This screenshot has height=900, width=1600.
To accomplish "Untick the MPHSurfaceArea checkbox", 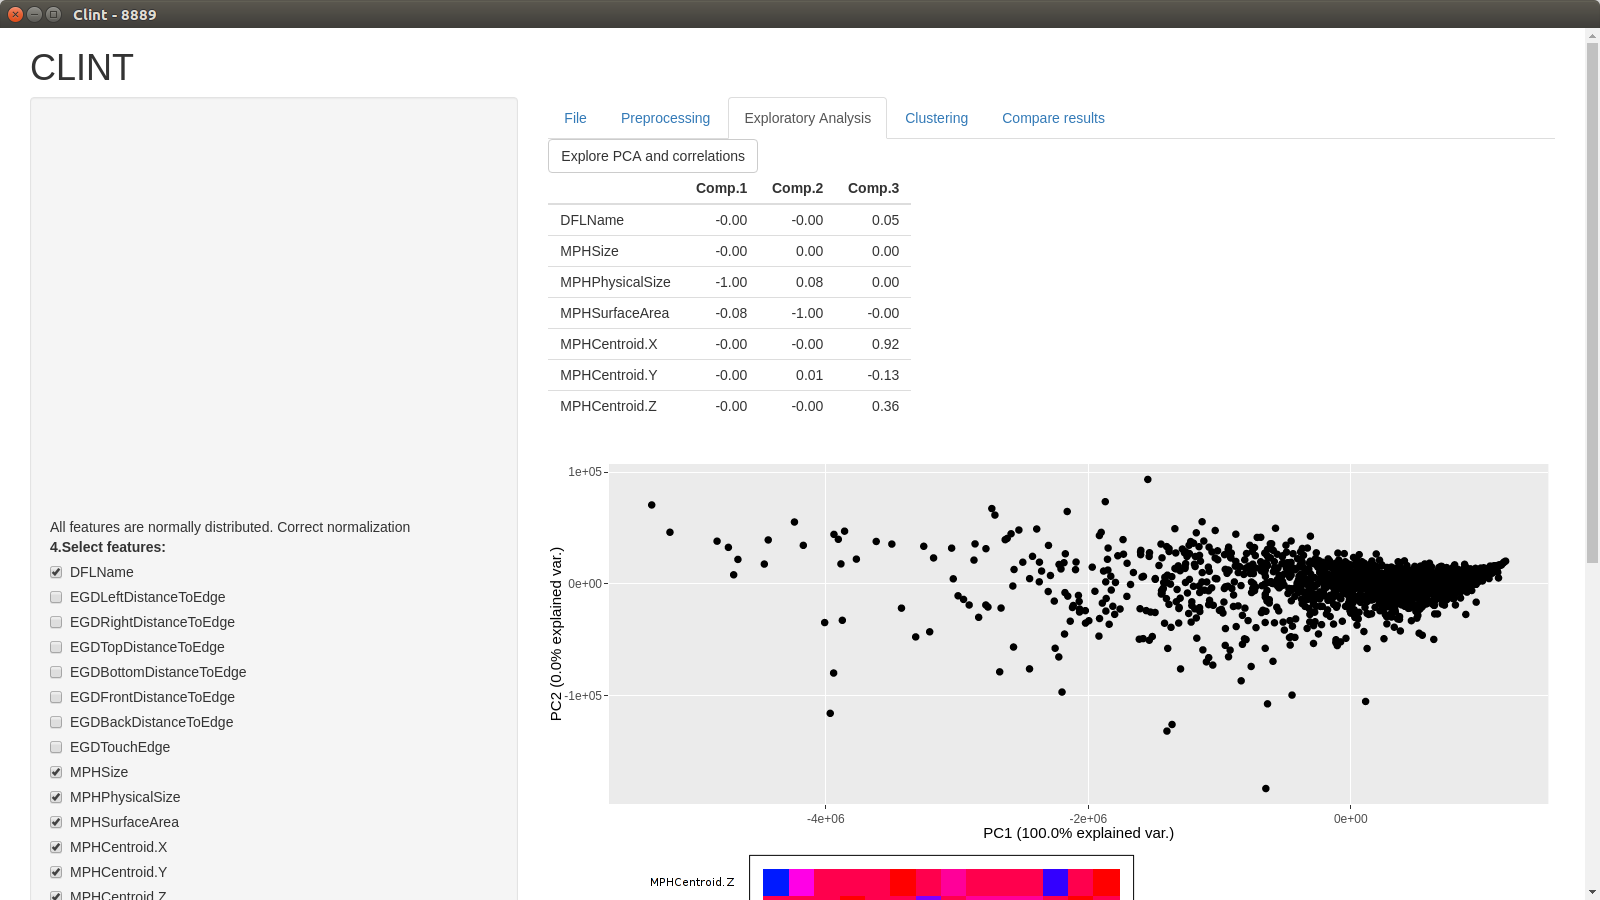I will (56, 822).
